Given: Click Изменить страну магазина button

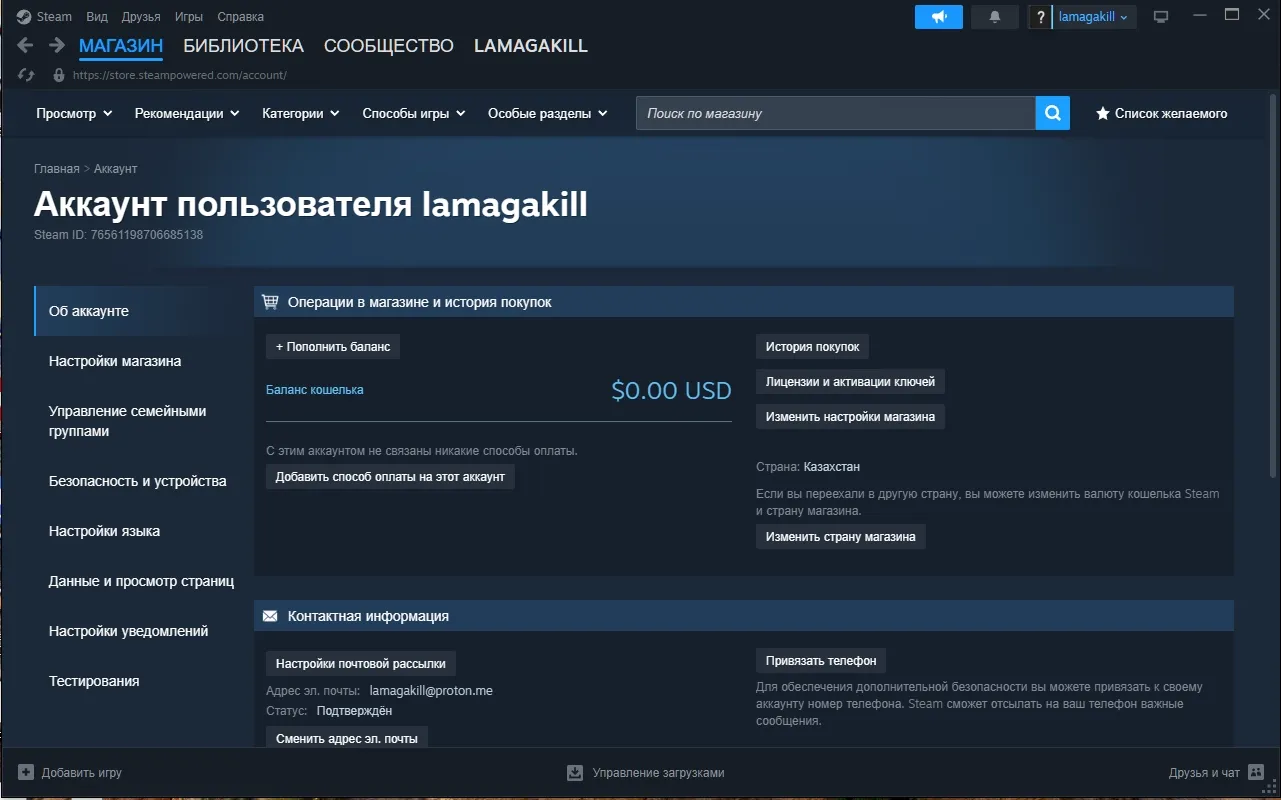Looking at the screenshot, I should coord(841,537).
